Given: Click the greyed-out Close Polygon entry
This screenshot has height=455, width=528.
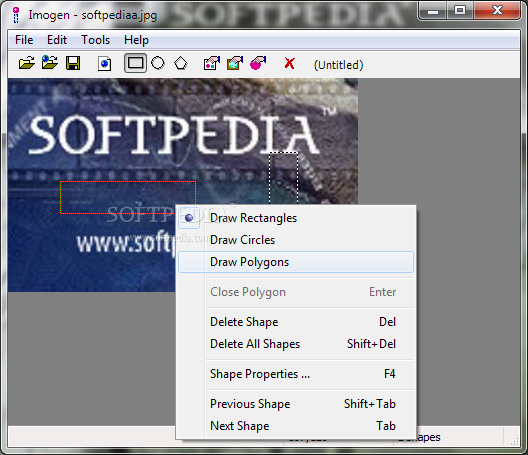Looking at the screenshot, I should pyautogui.click(x=296, y=292).
